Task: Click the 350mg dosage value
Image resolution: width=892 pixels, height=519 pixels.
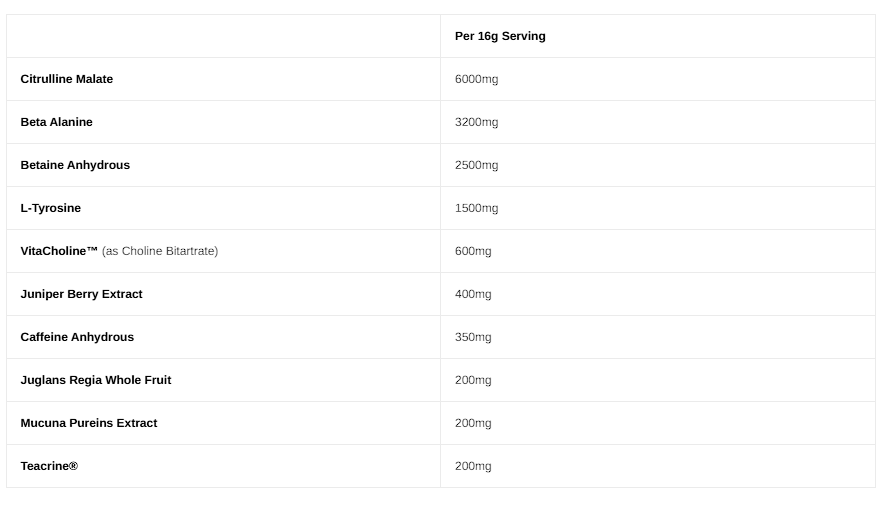Action: tap(473, 337)
